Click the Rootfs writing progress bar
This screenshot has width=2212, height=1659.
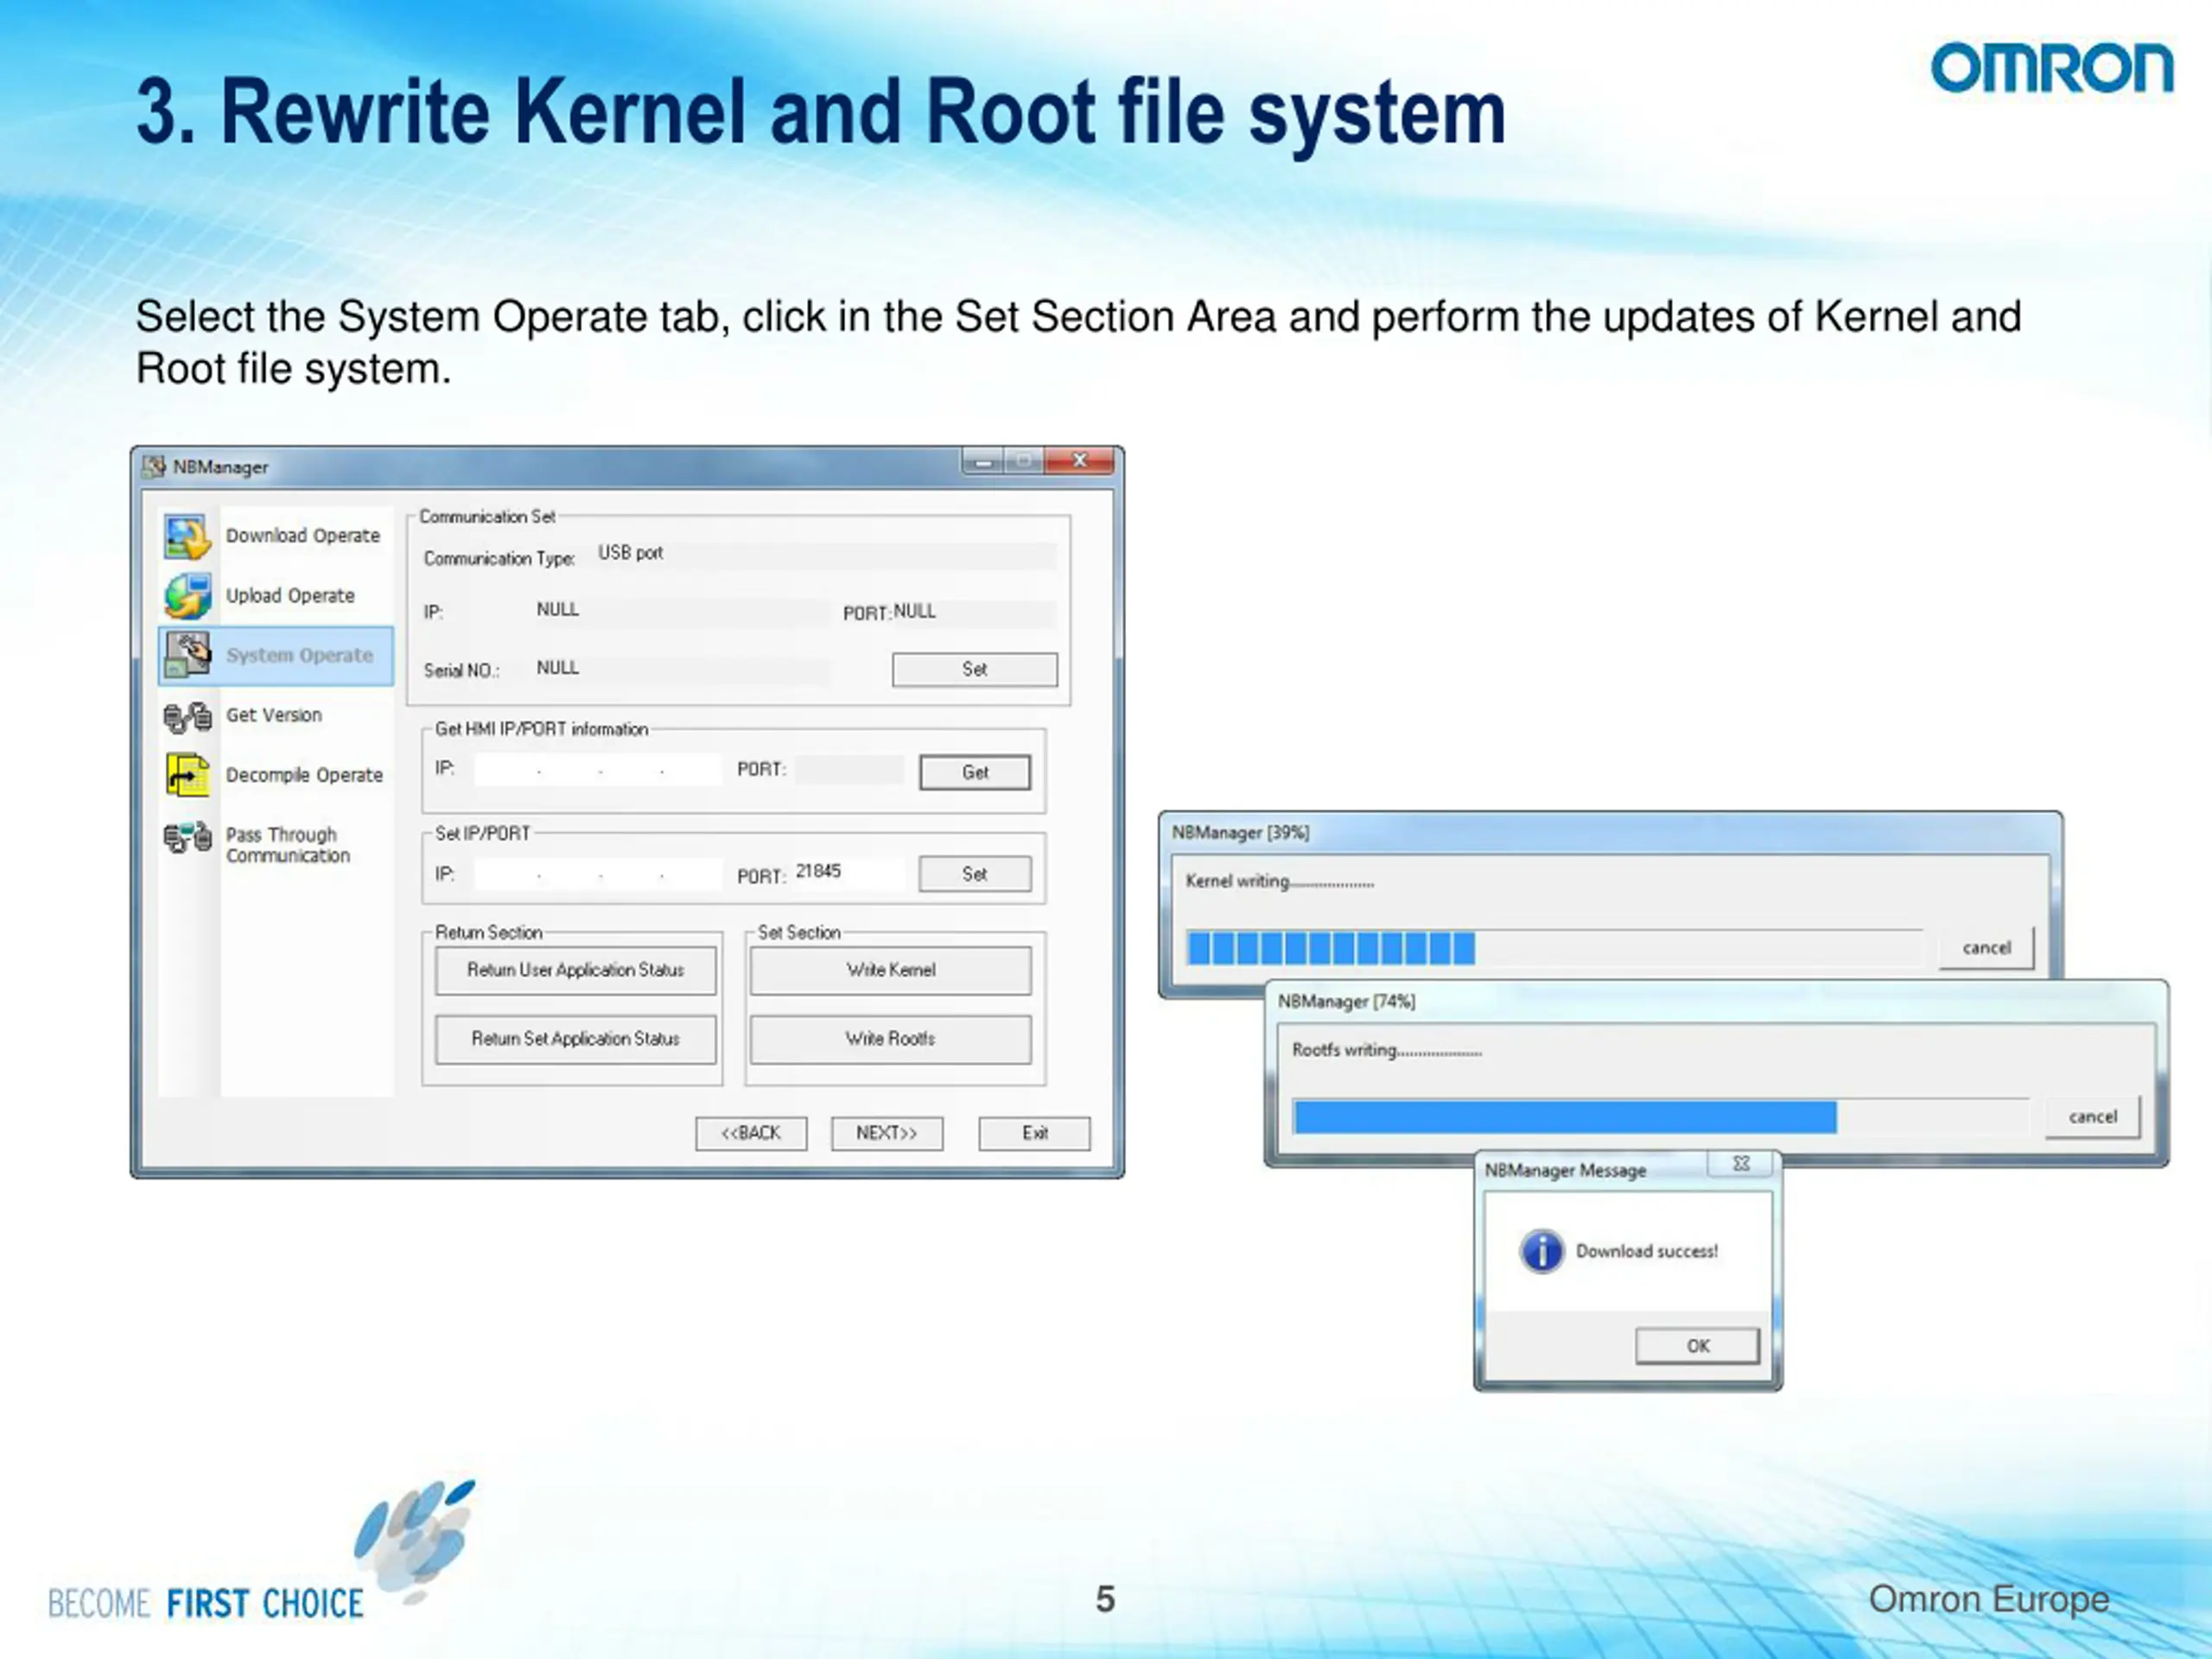click(x=1660, y=1117)
